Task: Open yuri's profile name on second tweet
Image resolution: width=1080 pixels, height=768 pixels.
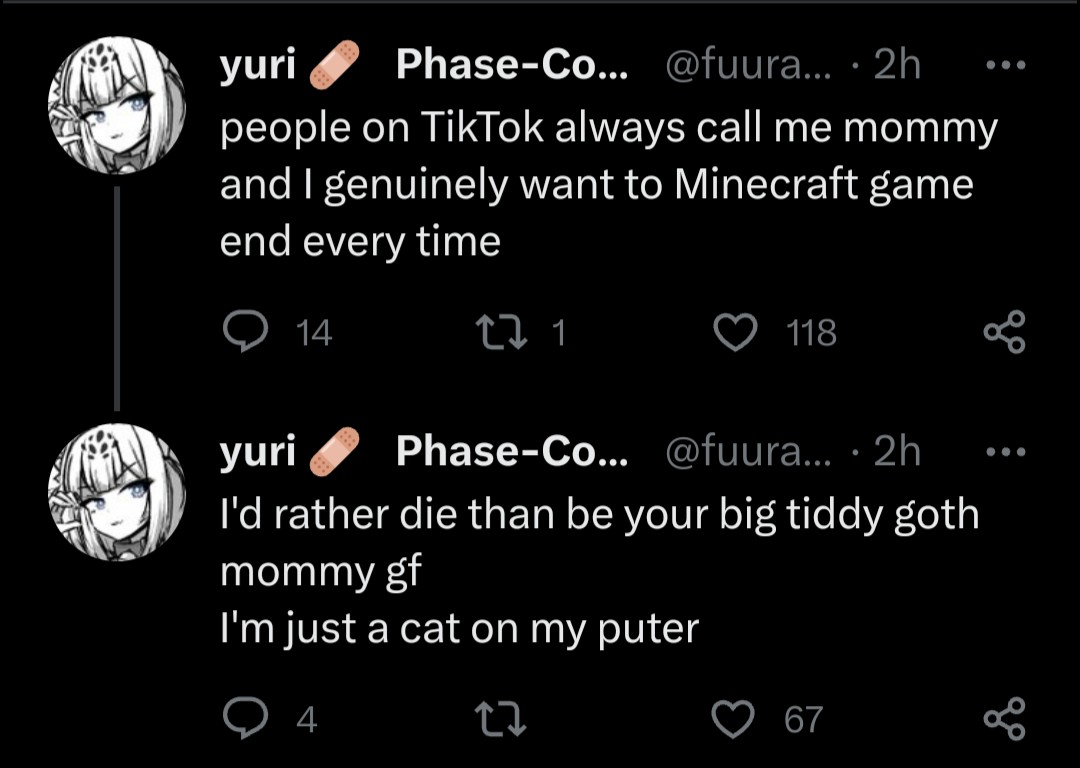Action: 258,452
